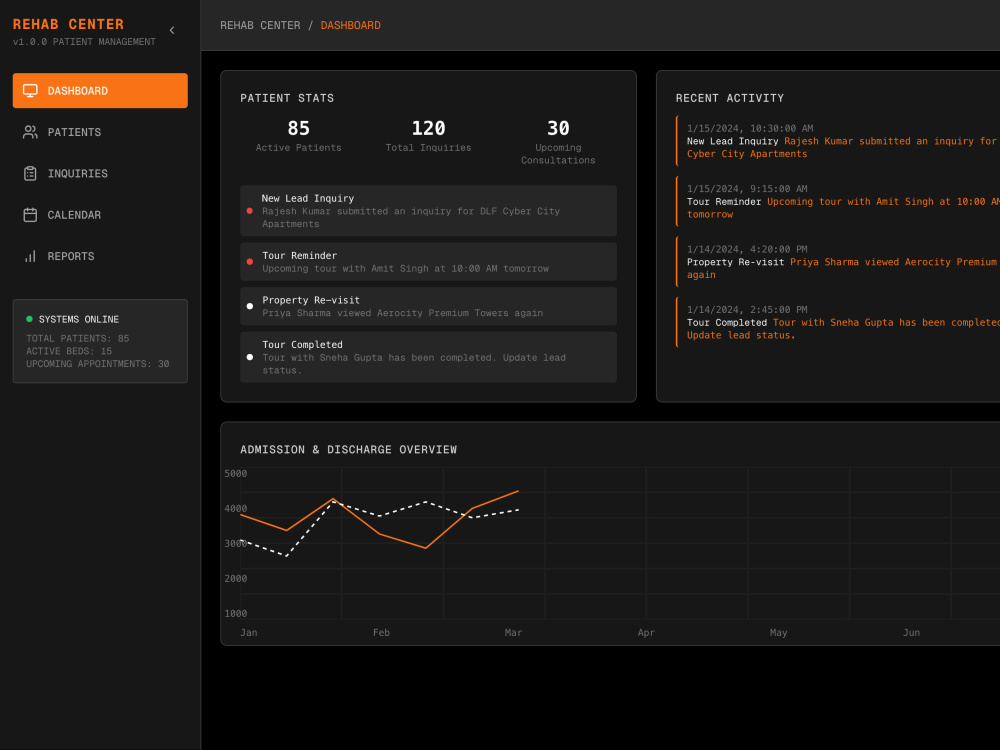Open Tour Completed card in Patient Stats

tap(429, 357)
